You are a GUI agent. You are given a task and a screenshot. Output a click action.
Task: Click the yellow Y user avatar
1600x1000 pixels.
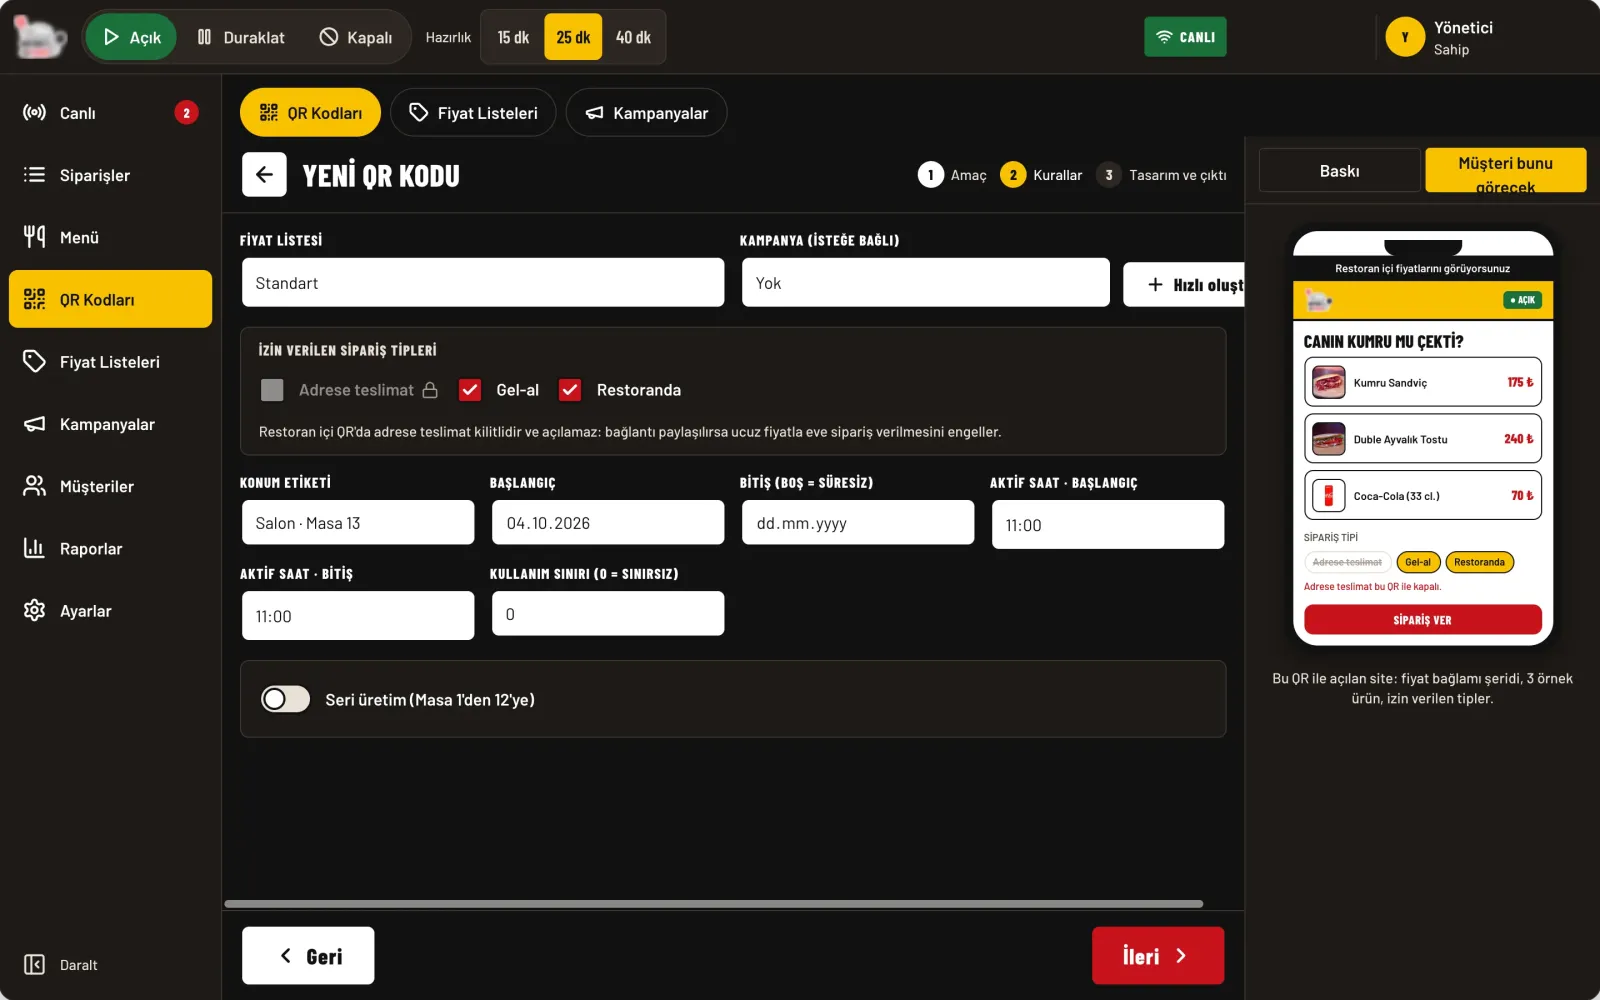[x=1405, y=37]
